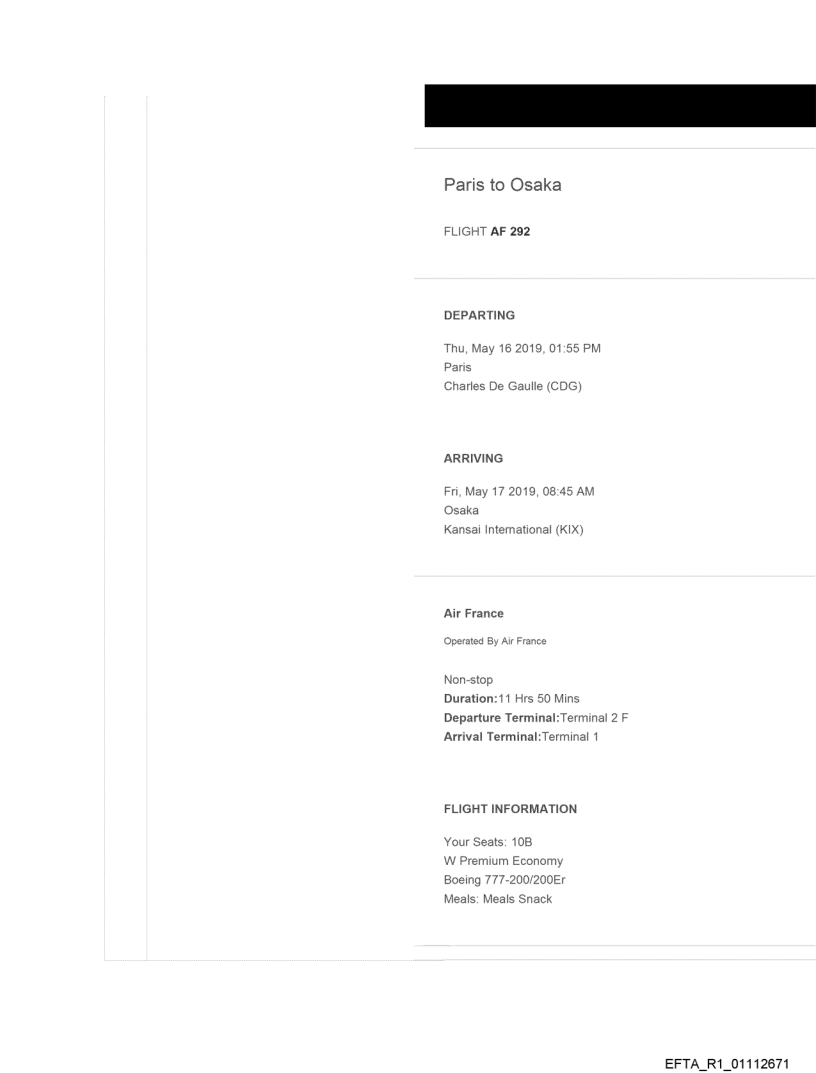Click the bold Air France airline name
816x1073 pixels.
point(473,614)
